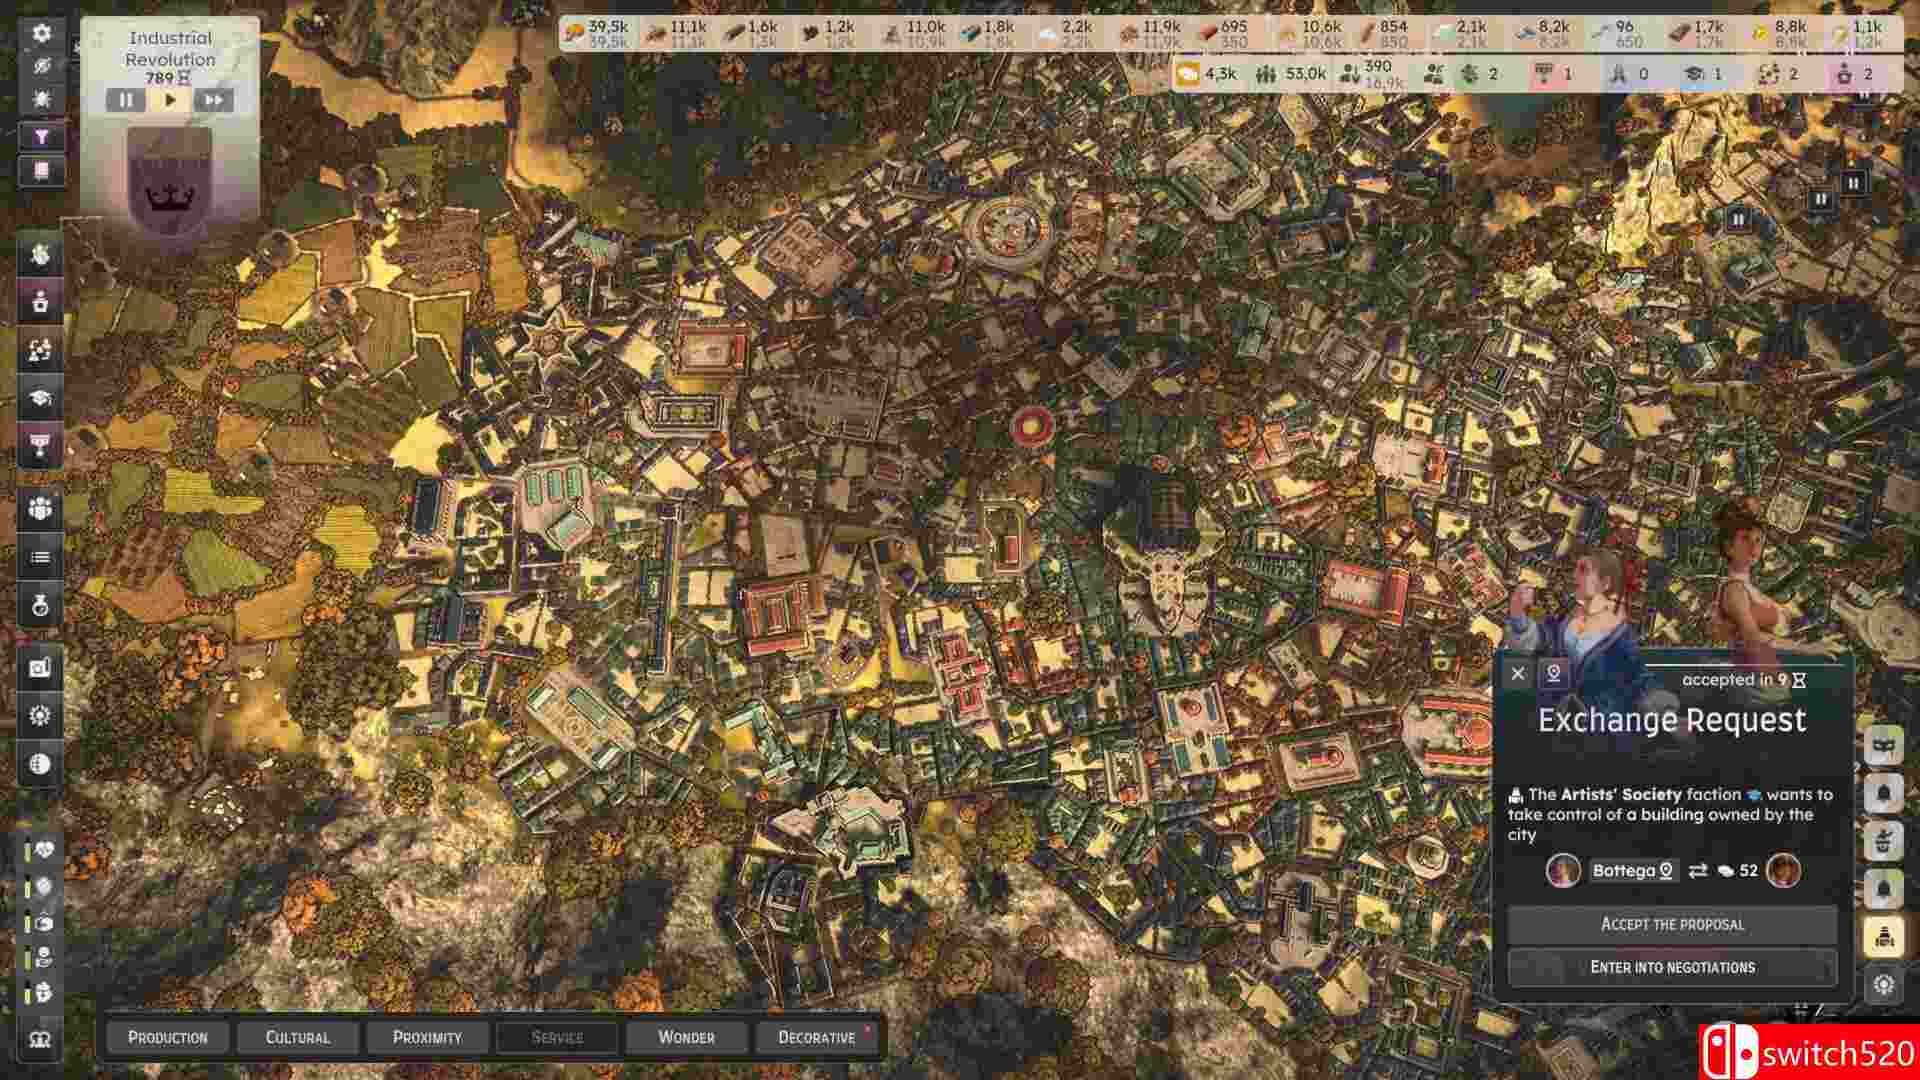Toggle the crossed-out eye visibility icon
Image resolution: width=1920 pixels, height=1080 pixels.
(41, 66)
